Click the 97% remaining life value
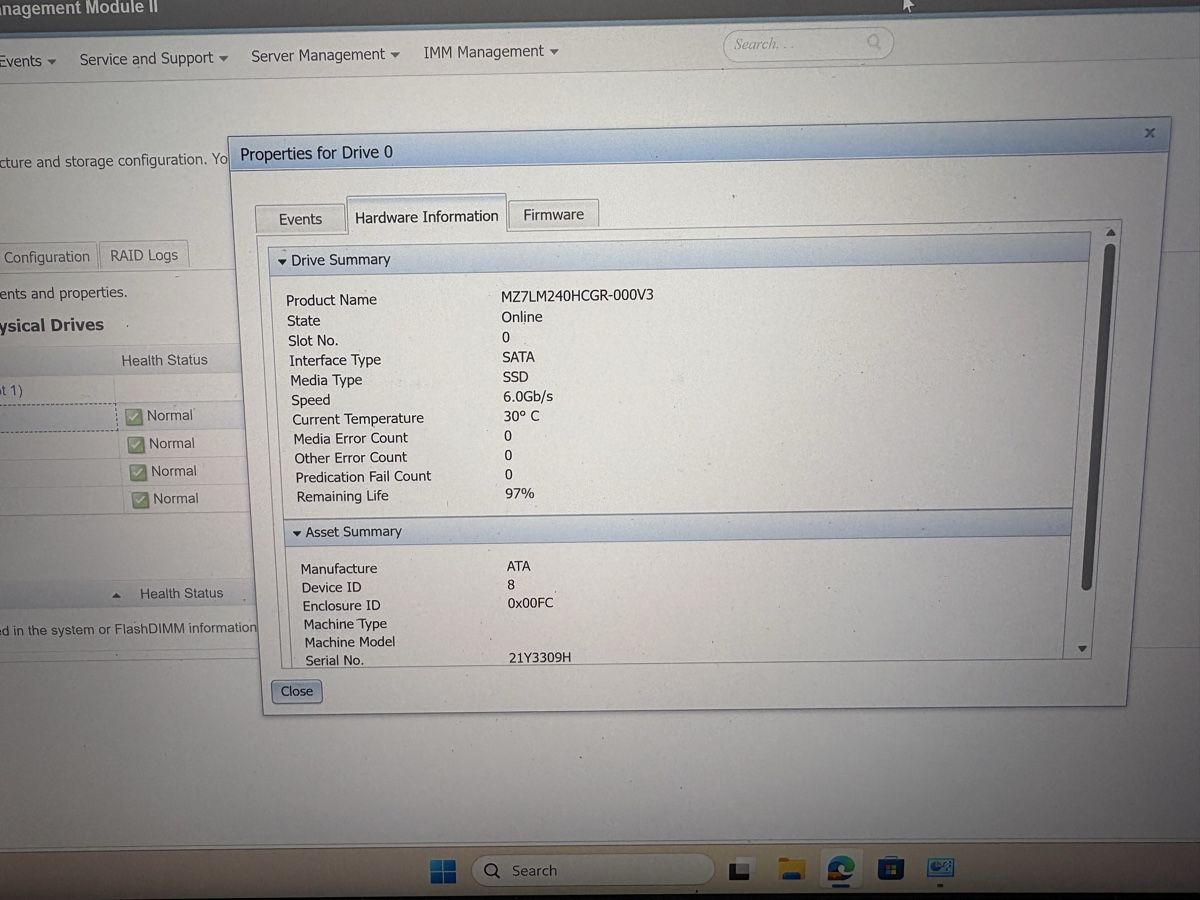1200x900 pixels. point(520,493)
